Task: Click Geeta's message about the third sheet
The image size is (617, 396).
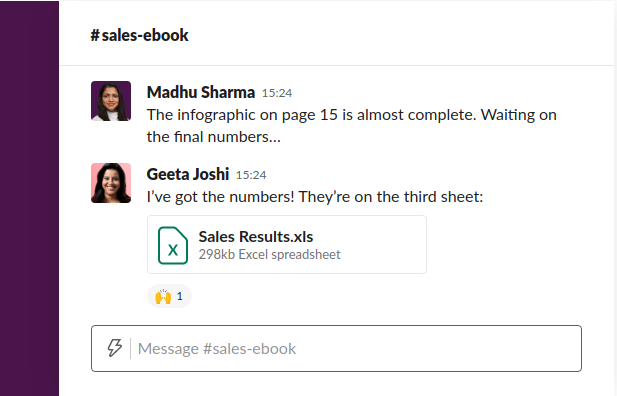Action: point(315,196)
